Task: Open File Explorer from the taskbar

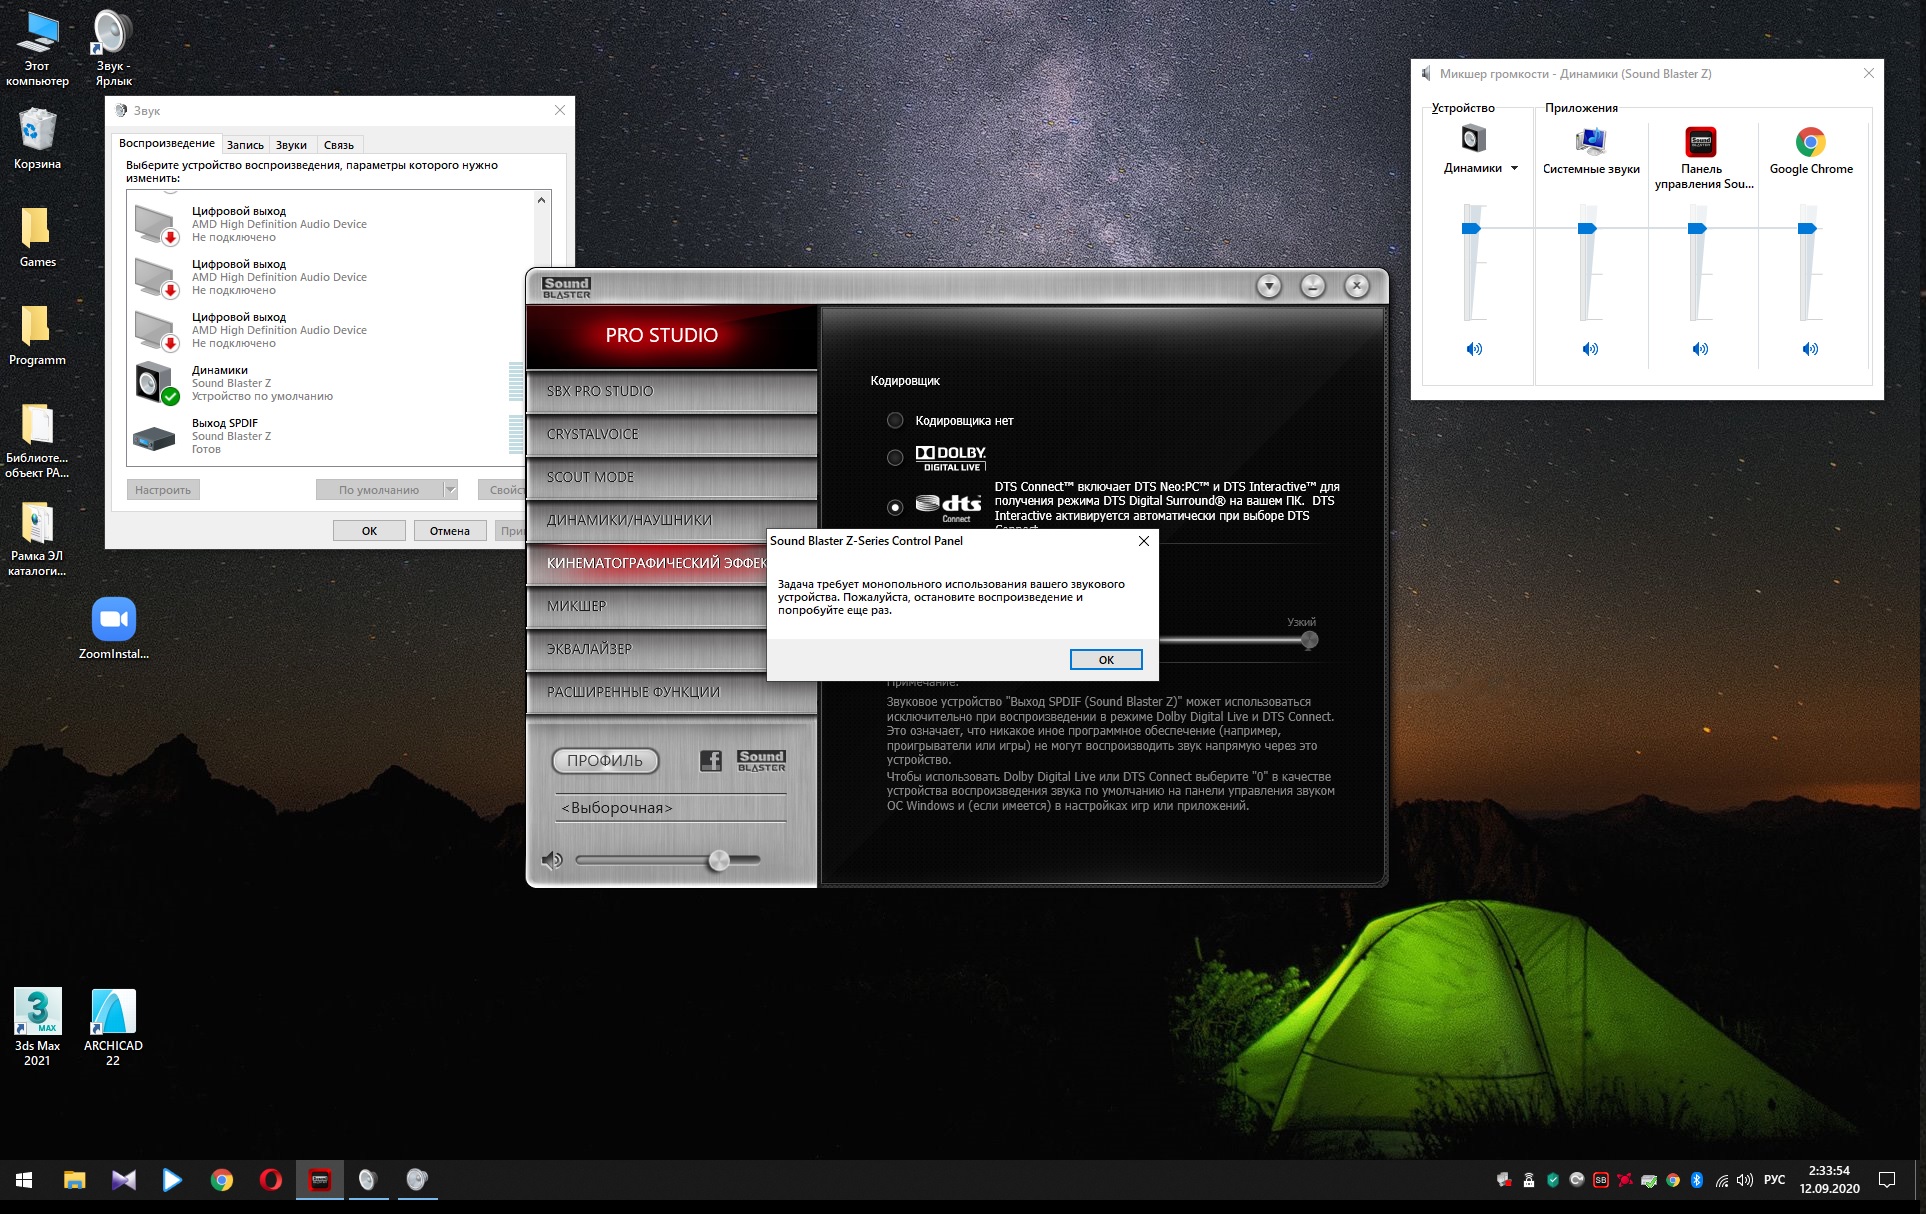Action: tap(74, 1180)
